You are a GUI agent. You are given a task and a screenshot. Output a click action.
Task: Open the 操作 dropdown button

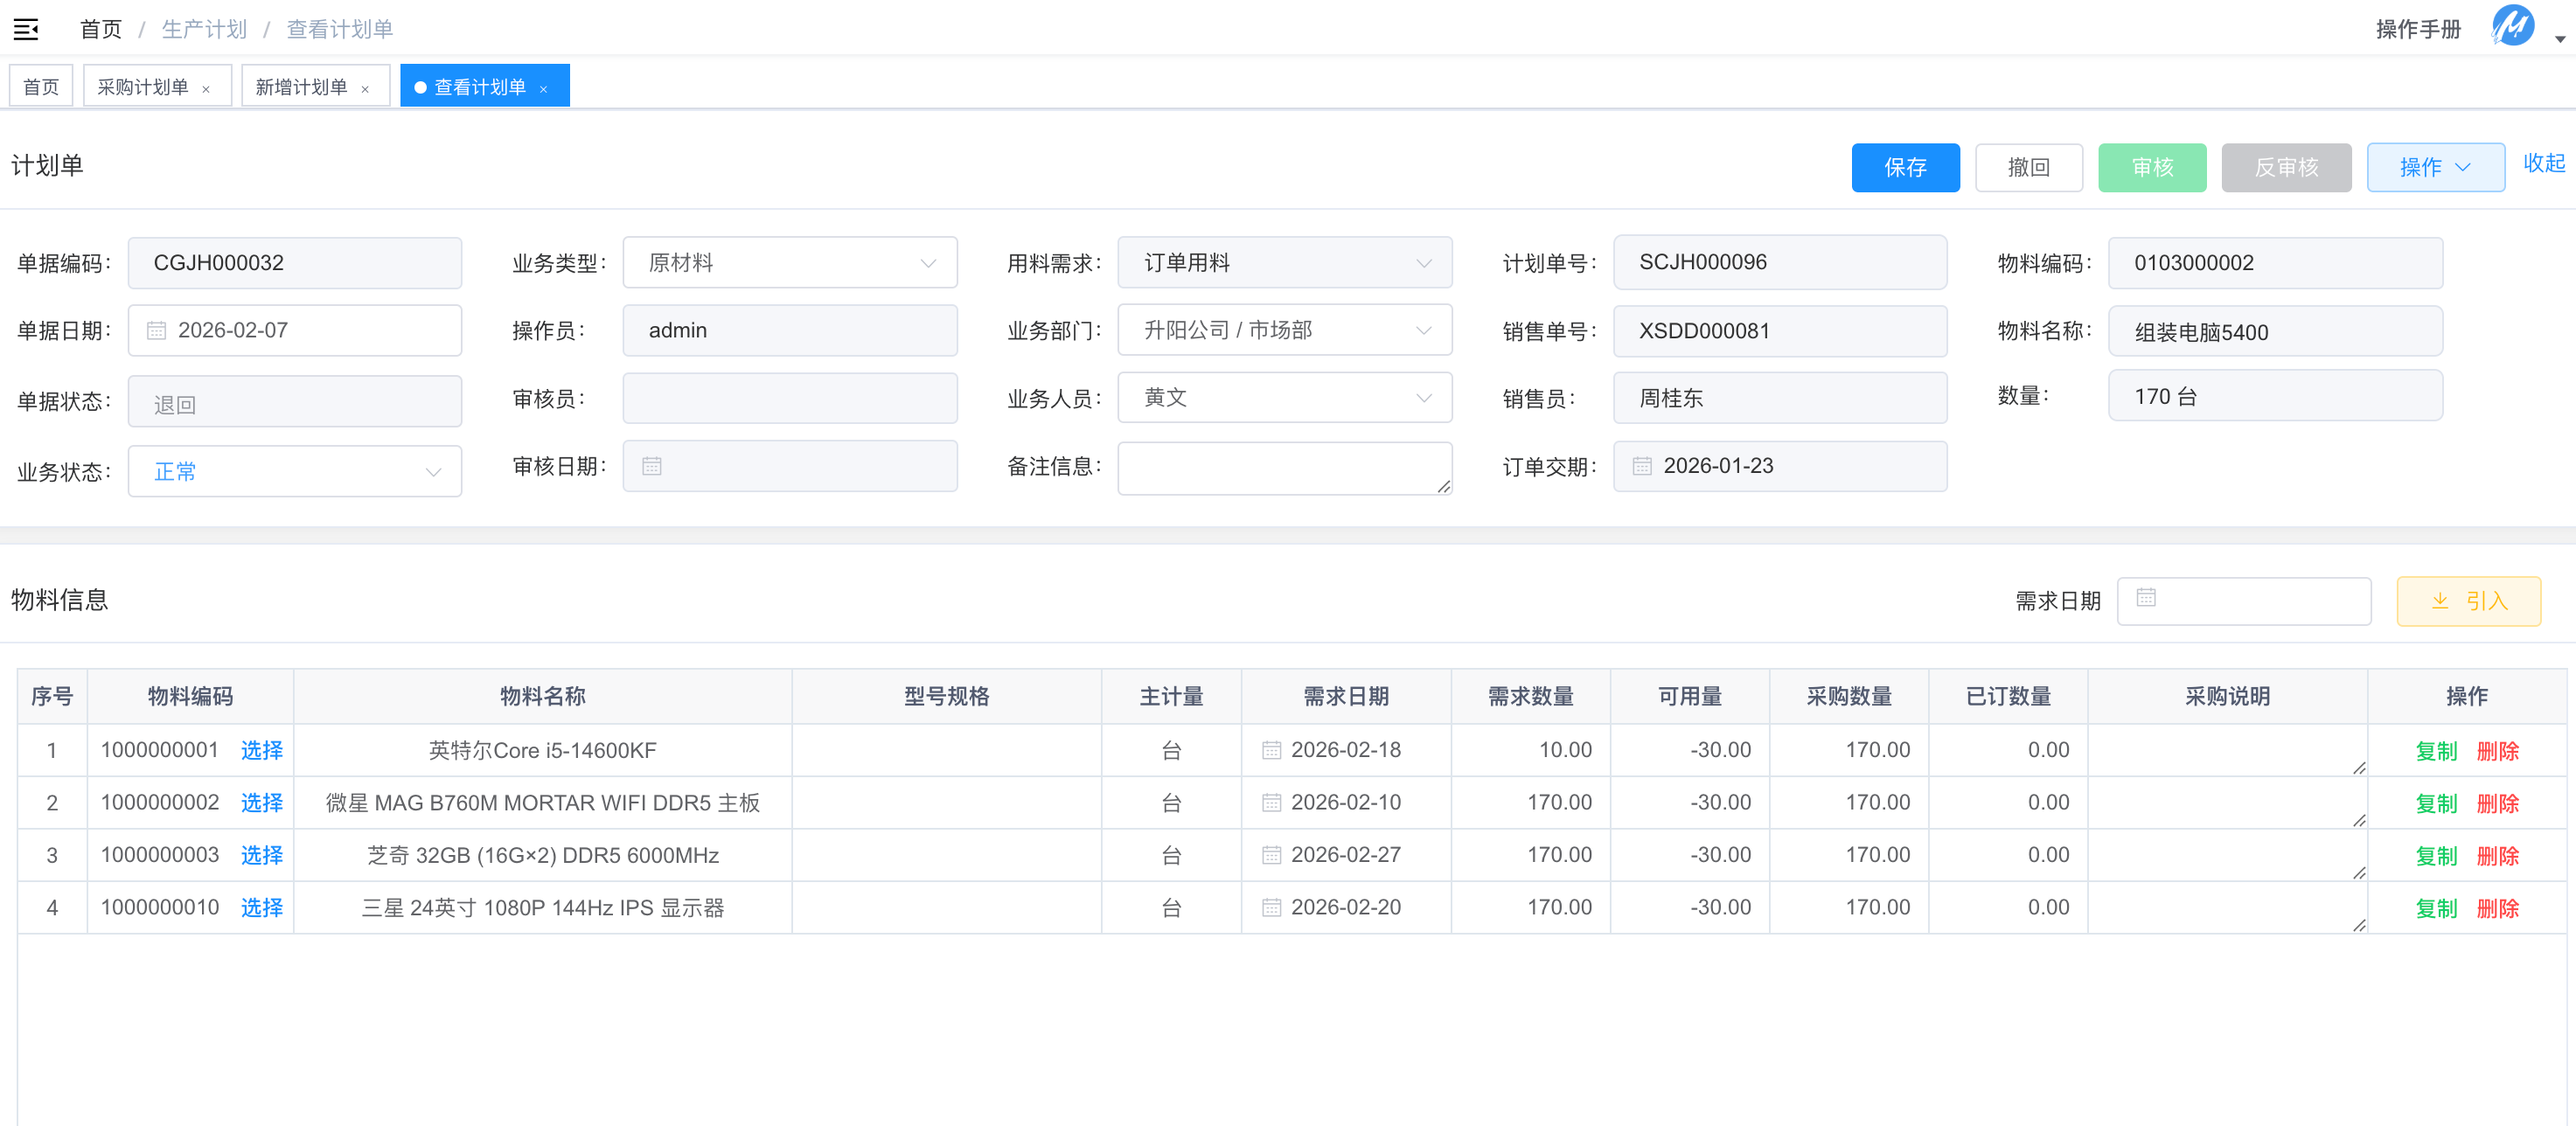pos(2434,167)
